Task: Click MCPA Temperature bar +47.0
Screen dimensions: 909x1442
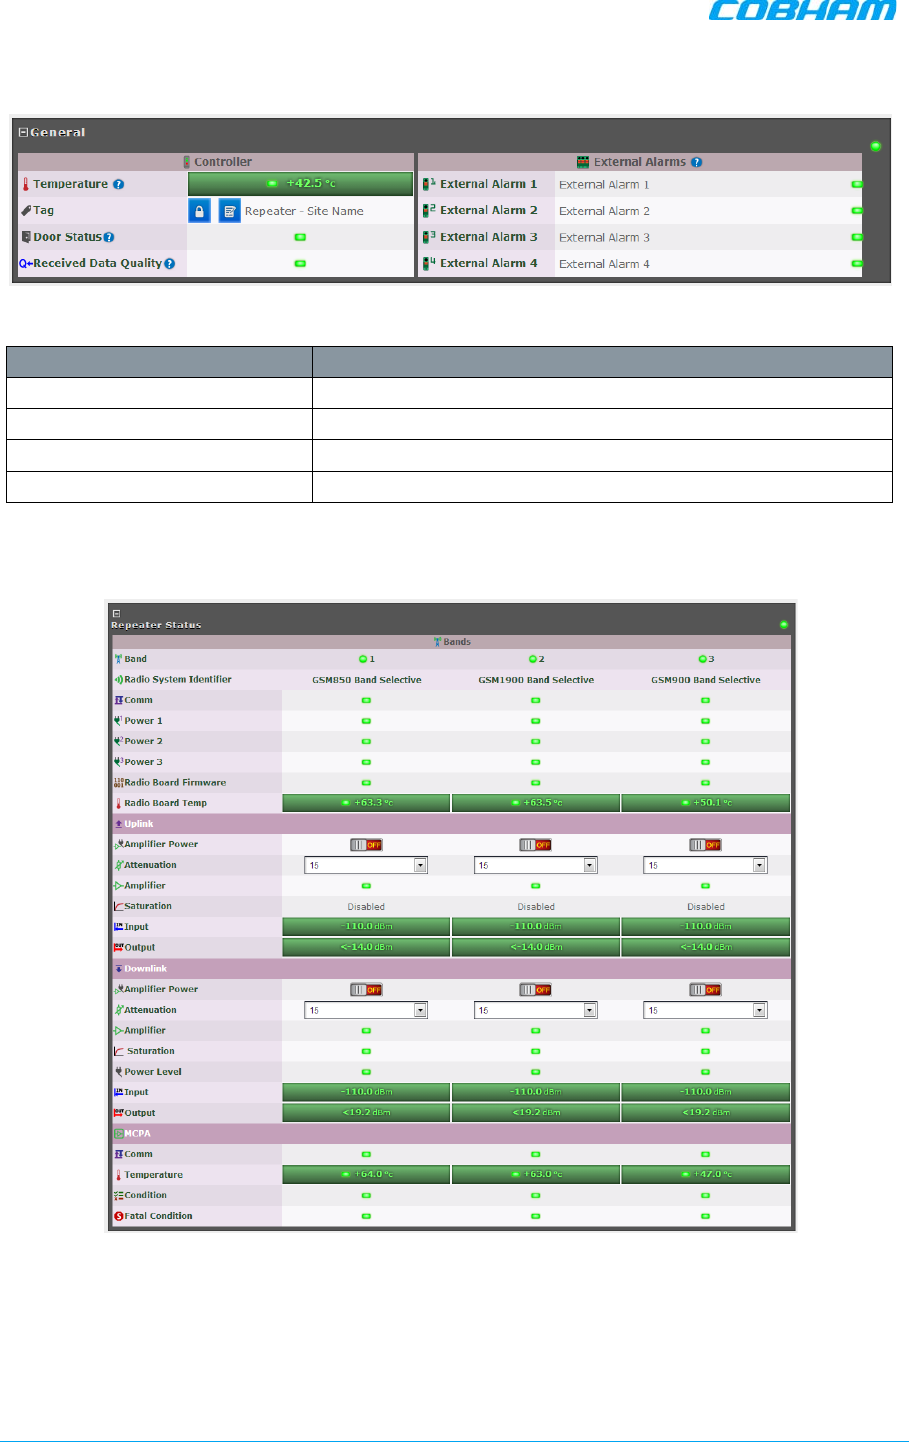Action: tap(705, 1175)
